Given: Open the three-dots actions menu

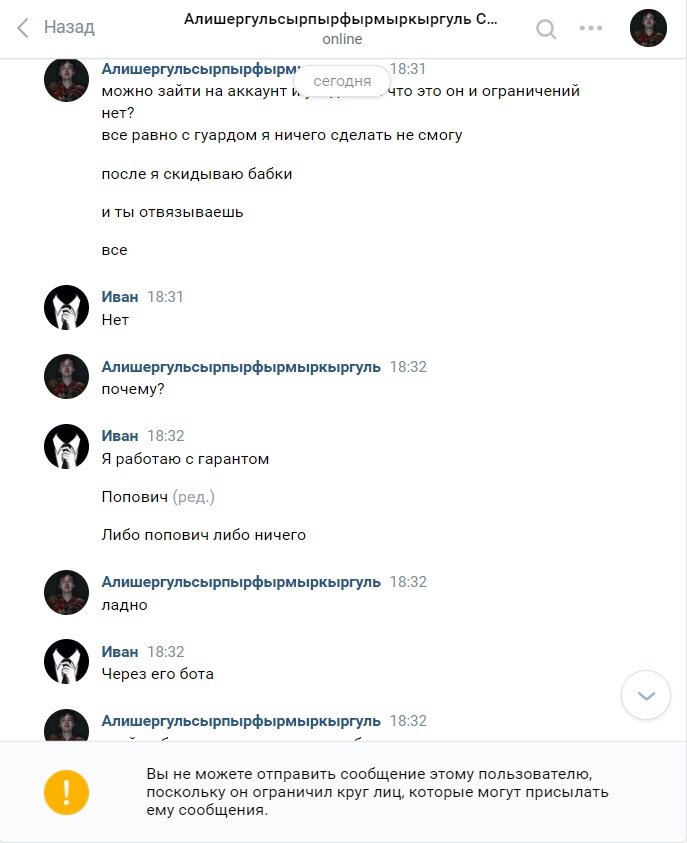Looking at the screenshot, I should click(x=591, y=28).
